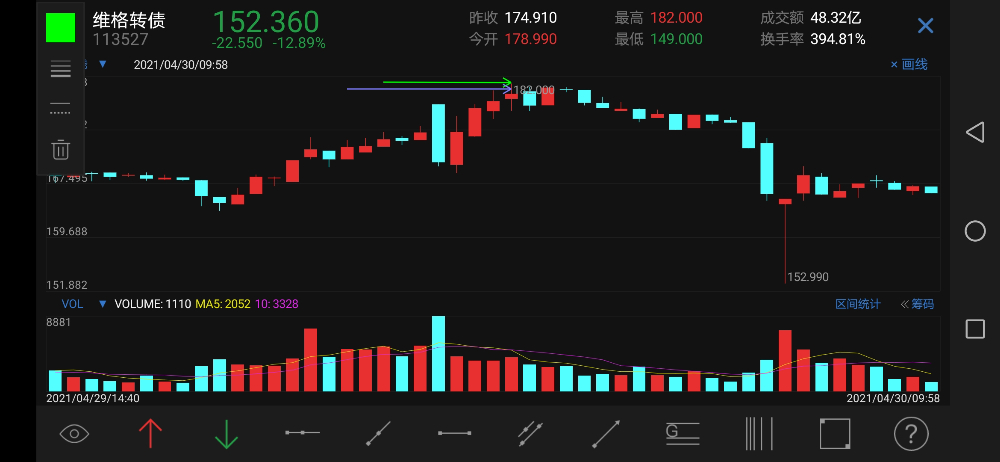Tap the 成交额 48.32亿 turnover value
1000x462 pixels.
click(835, 19)
